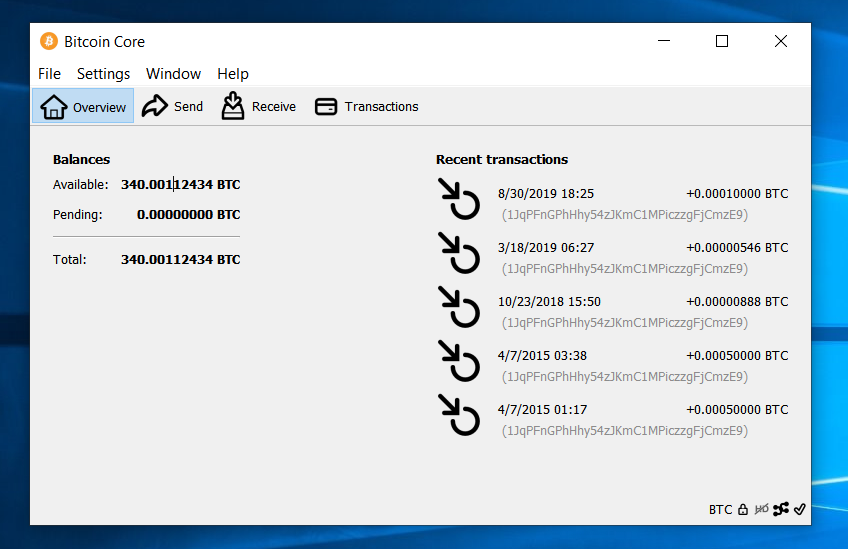
Task: Click the network connections status icon
Action: tap(781, 510)
